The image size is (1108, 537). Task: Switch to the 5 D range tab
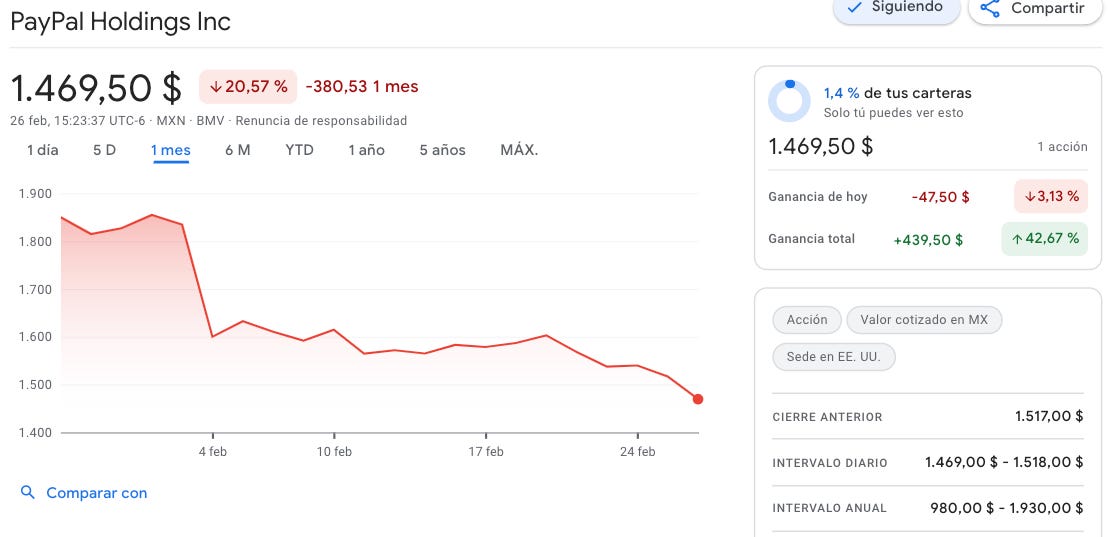click(104, 151)
